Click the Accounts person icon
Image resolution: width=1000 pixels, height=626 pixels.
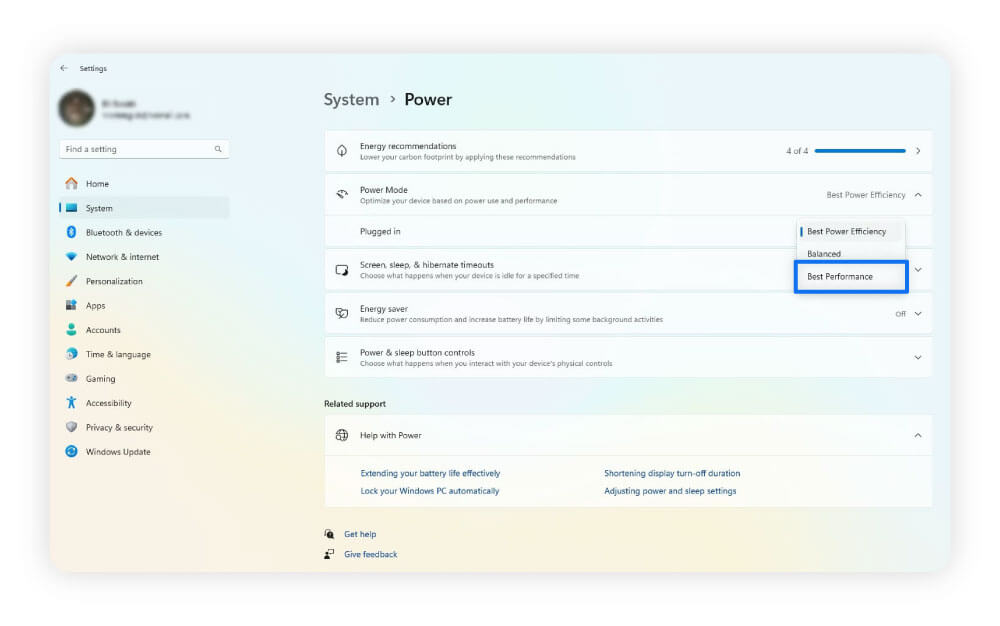71,330
